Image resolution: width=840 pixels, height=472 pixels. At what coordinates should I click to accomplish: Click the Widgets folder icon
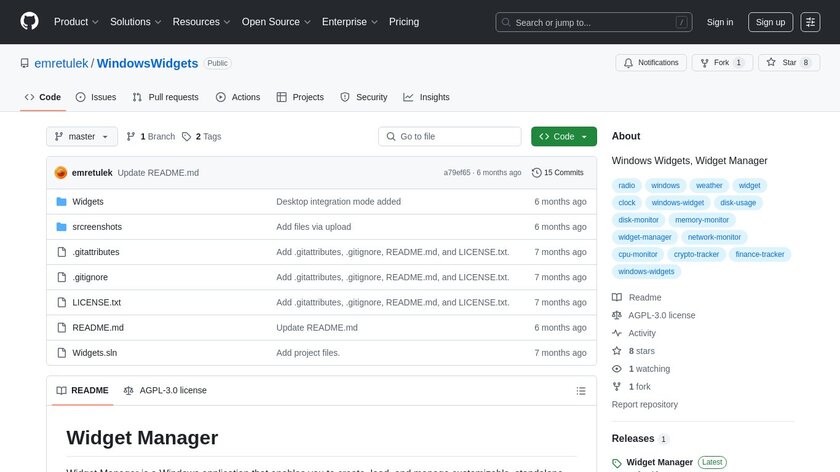click(61, 202)
